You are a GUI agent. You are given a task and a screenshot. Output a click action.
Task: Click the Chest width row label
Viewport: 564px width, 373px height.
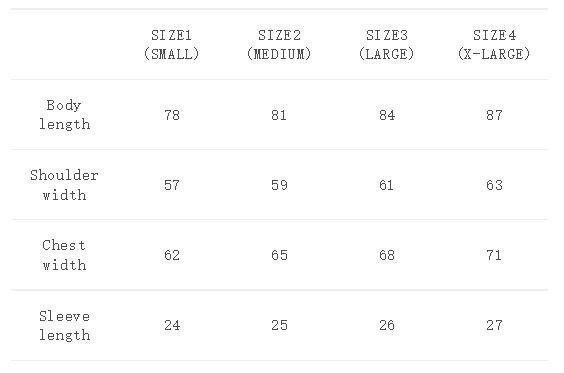pos(64,255)
